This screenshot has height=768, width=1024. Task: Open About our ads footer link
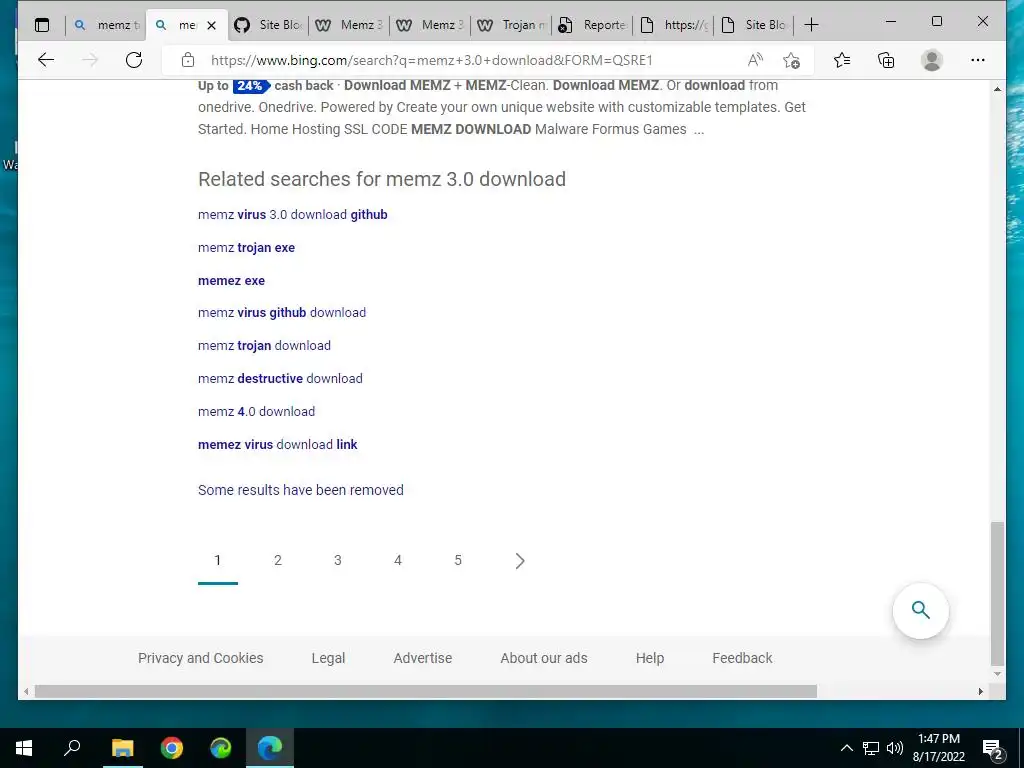544,658
